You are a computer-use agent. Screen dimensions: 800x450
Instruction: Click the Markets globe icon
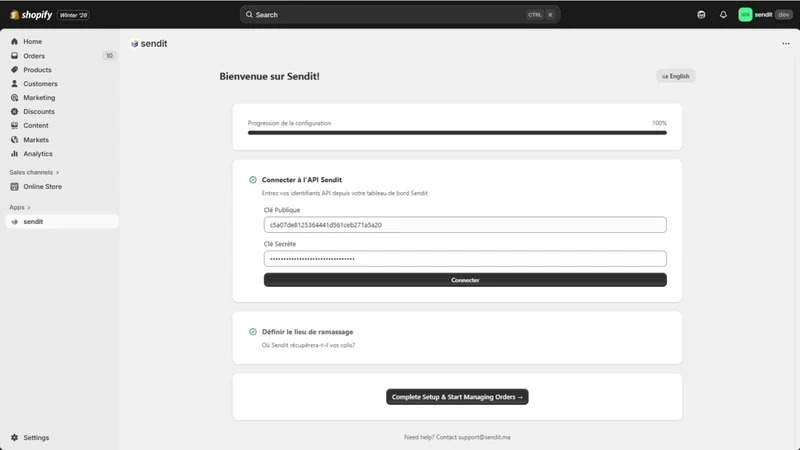click(14, 140)
